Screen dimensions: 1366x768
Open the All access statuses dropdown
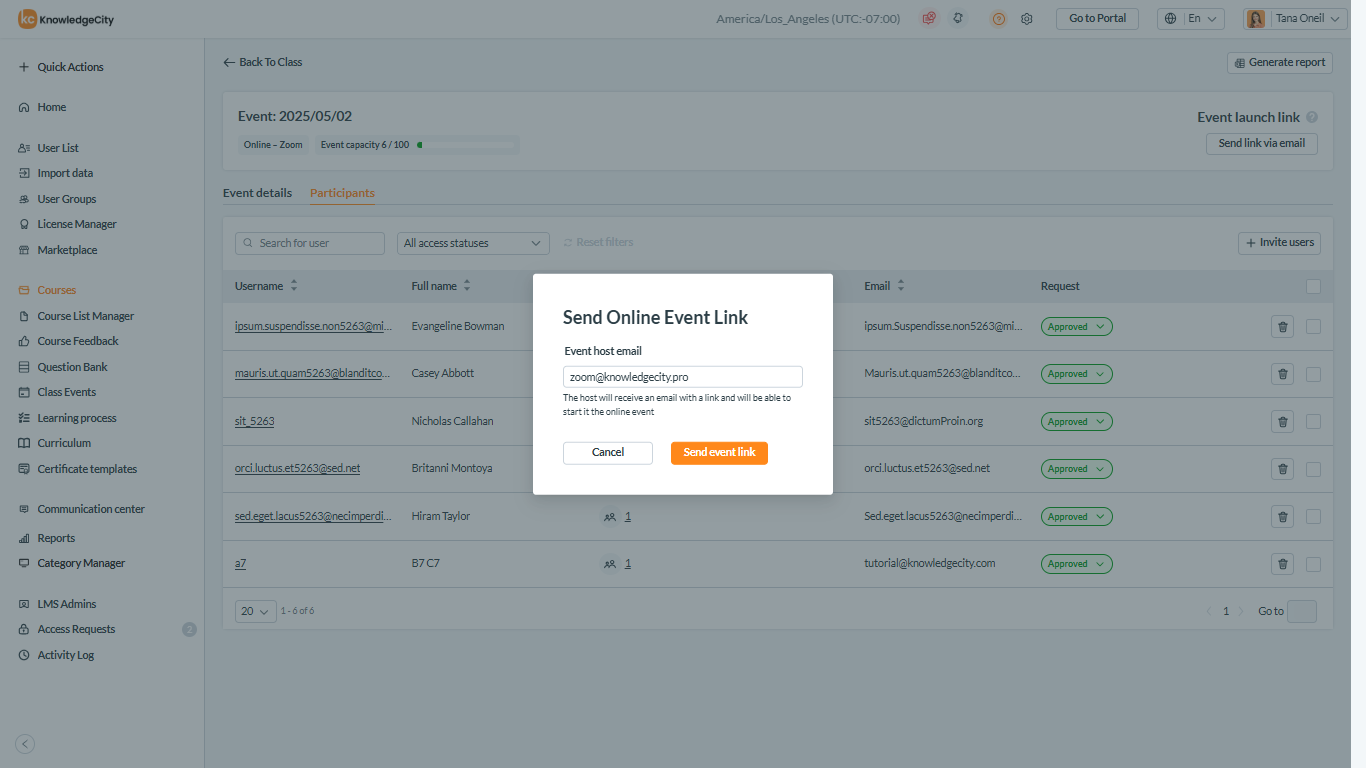tap(473, 243)
